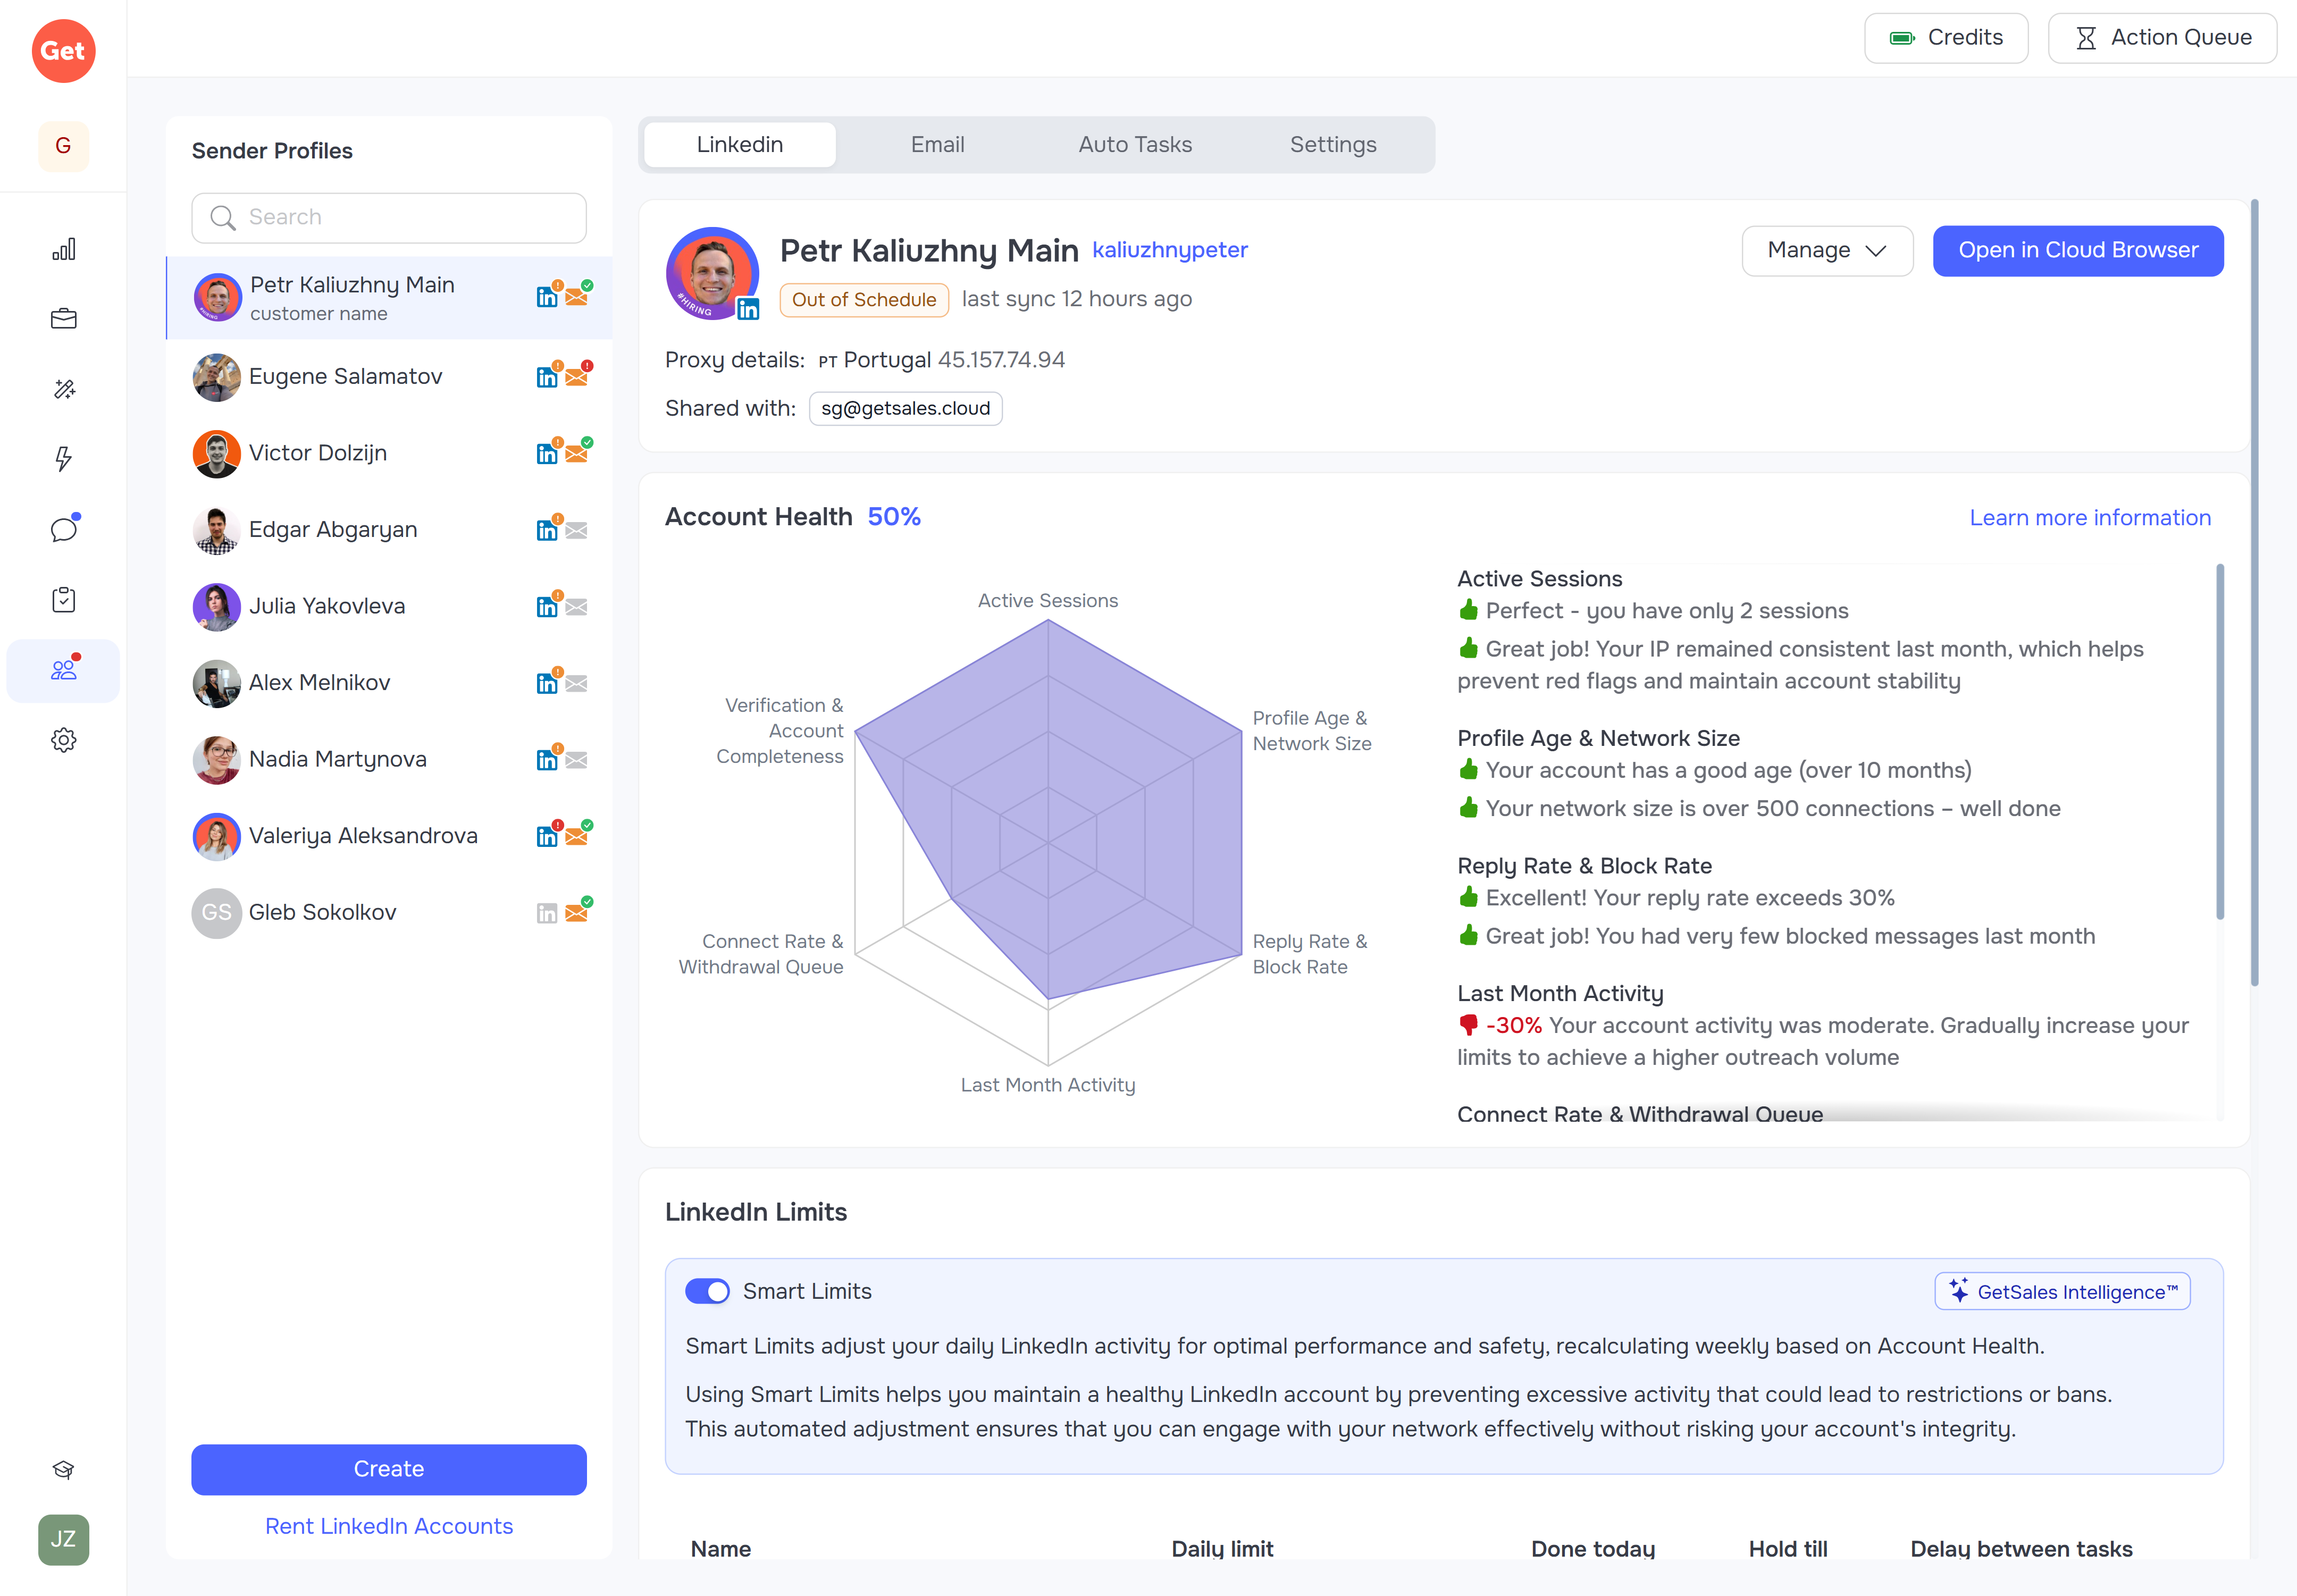The height and width of the screenshot is (1596, 2297).
Task: Click LinkedIn icon next to Eugene Salamatov
Action: (x=546, y=377)
